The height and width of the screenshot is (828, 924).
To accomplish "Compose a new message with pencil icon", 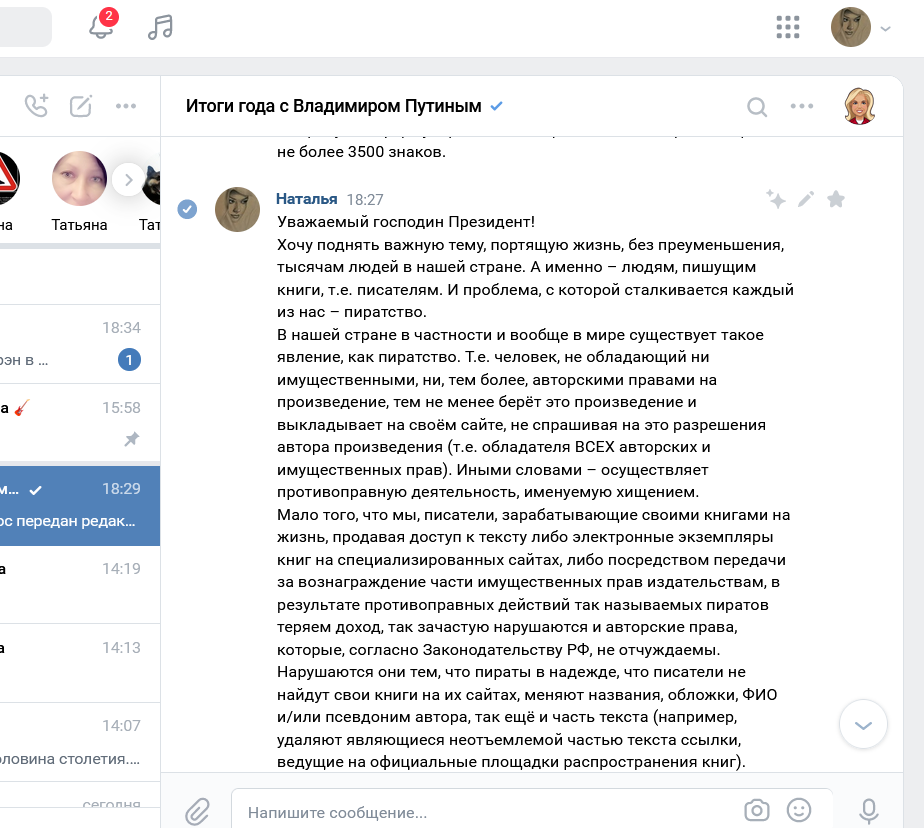I will 81,106.
